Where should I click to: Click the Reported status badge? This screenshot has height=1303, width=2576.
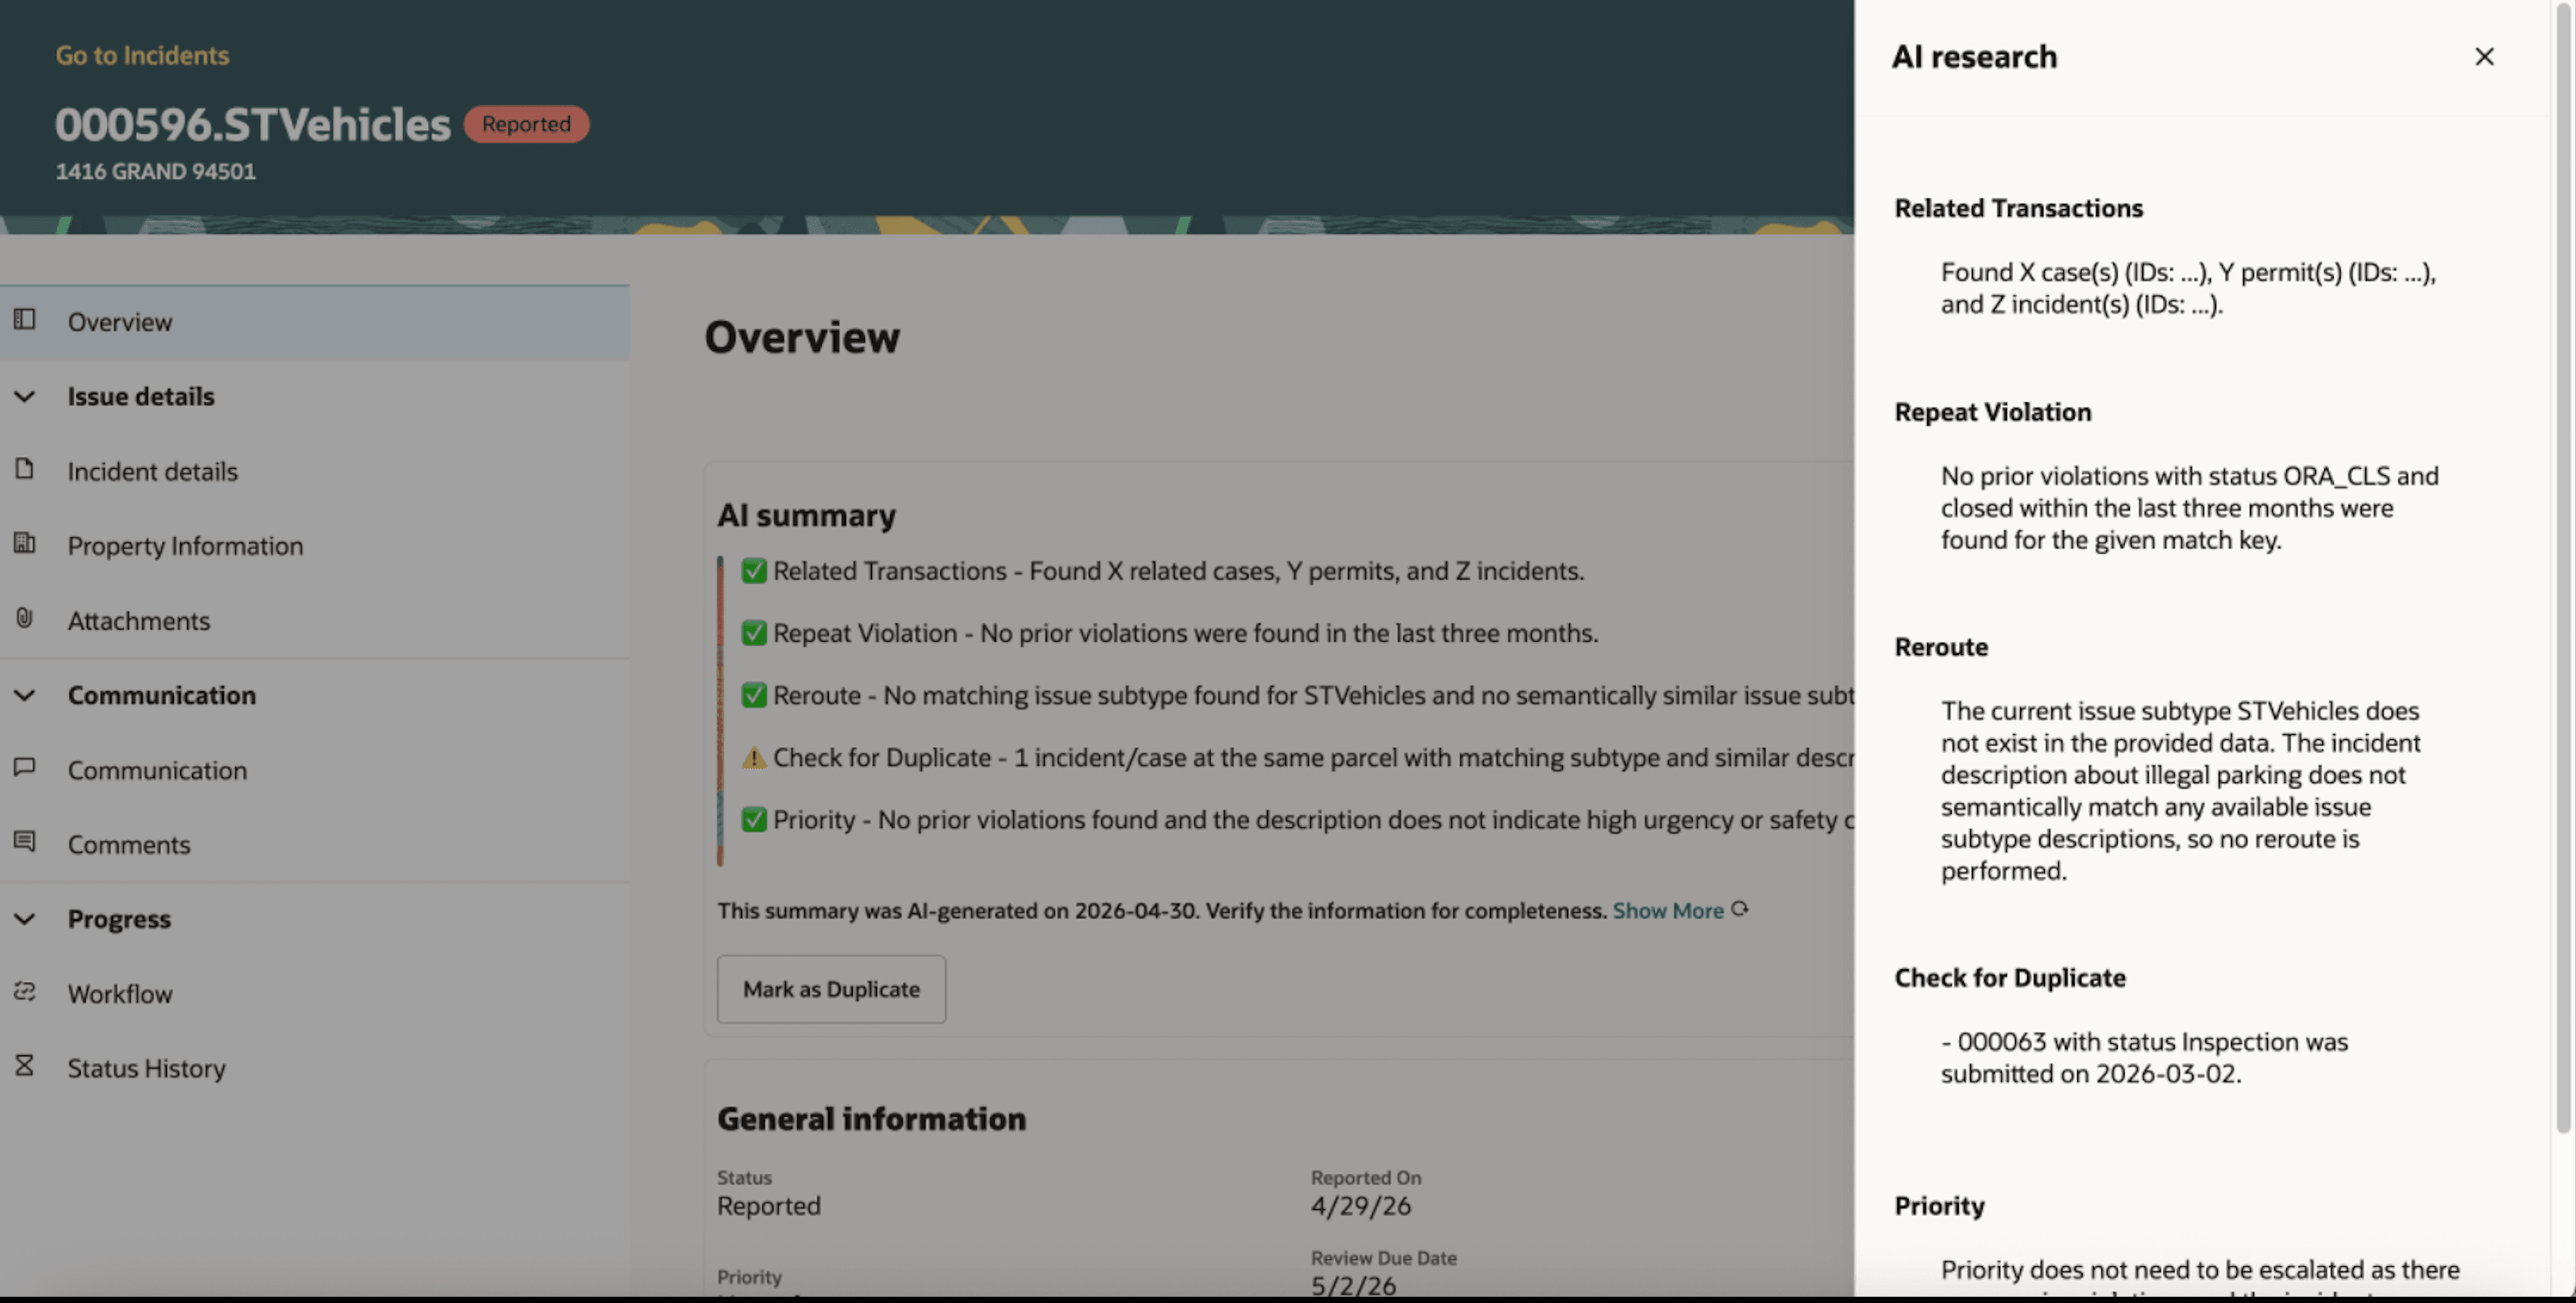pyautogui.click(x=526, y=124)
